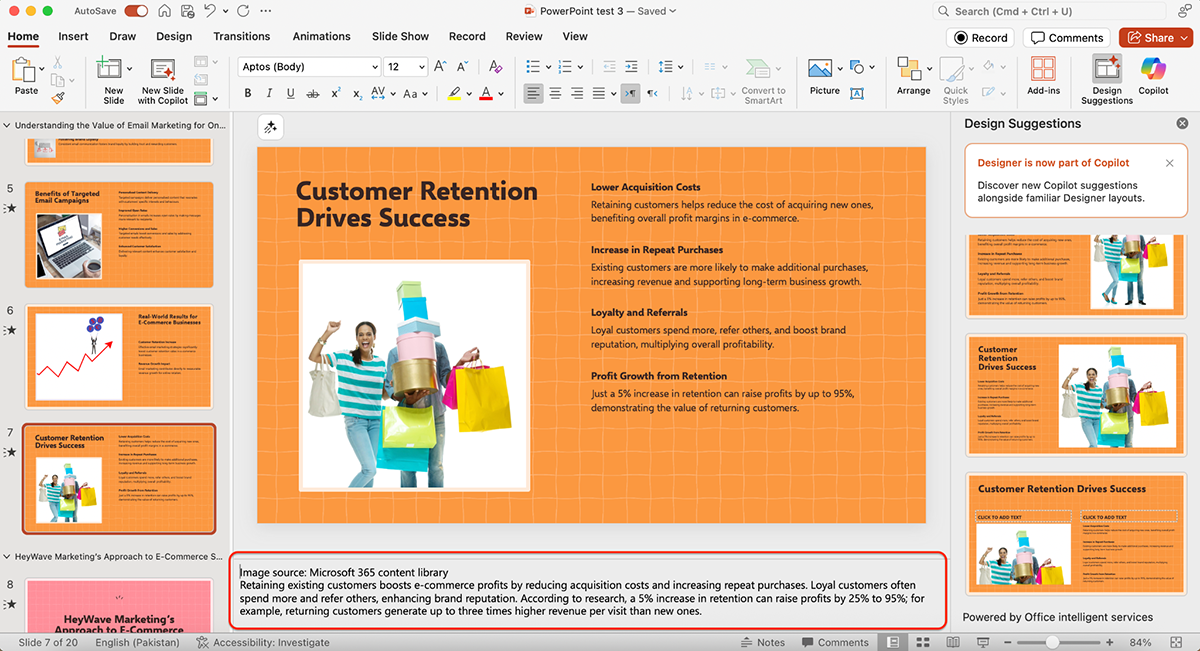Image resolution: width=1200 pixels, height=651 pixels.
Task: Click the Paste clipboard icon
Action: [24, 70]
